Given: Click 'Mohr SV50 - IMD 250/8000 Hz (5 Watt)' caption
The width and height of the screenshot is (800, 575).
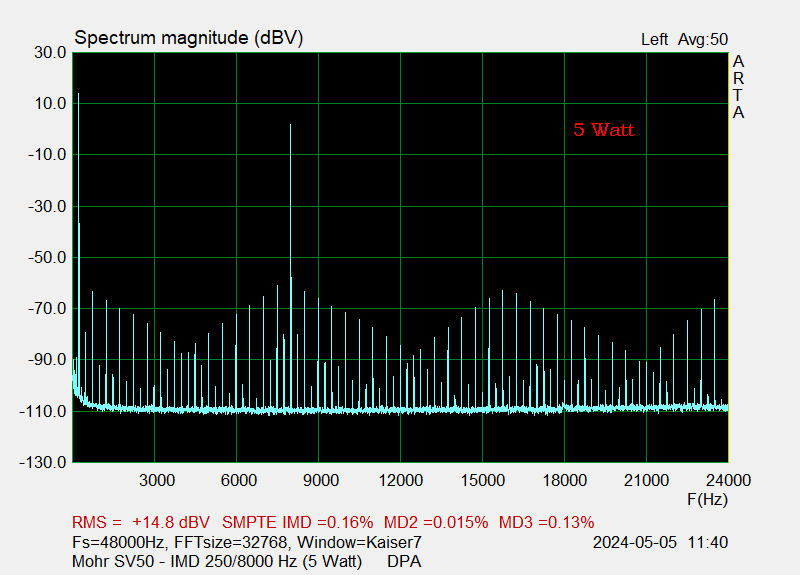Looking at the screenshot, I should pyautogui.click(x=217, y=561).
